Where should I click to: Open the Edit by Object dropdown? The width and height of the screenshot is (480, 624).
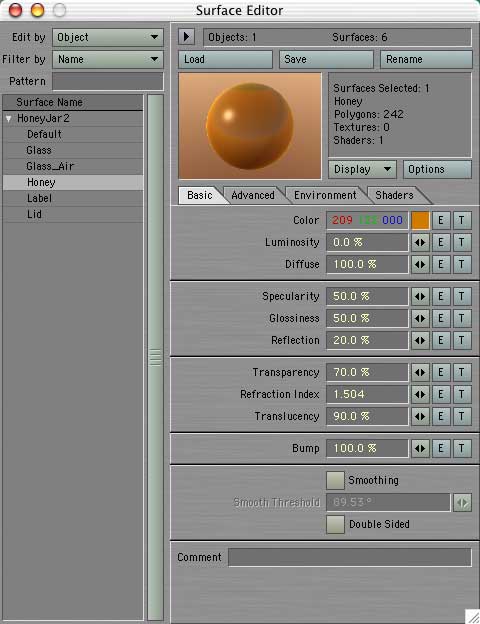(108, 37)
